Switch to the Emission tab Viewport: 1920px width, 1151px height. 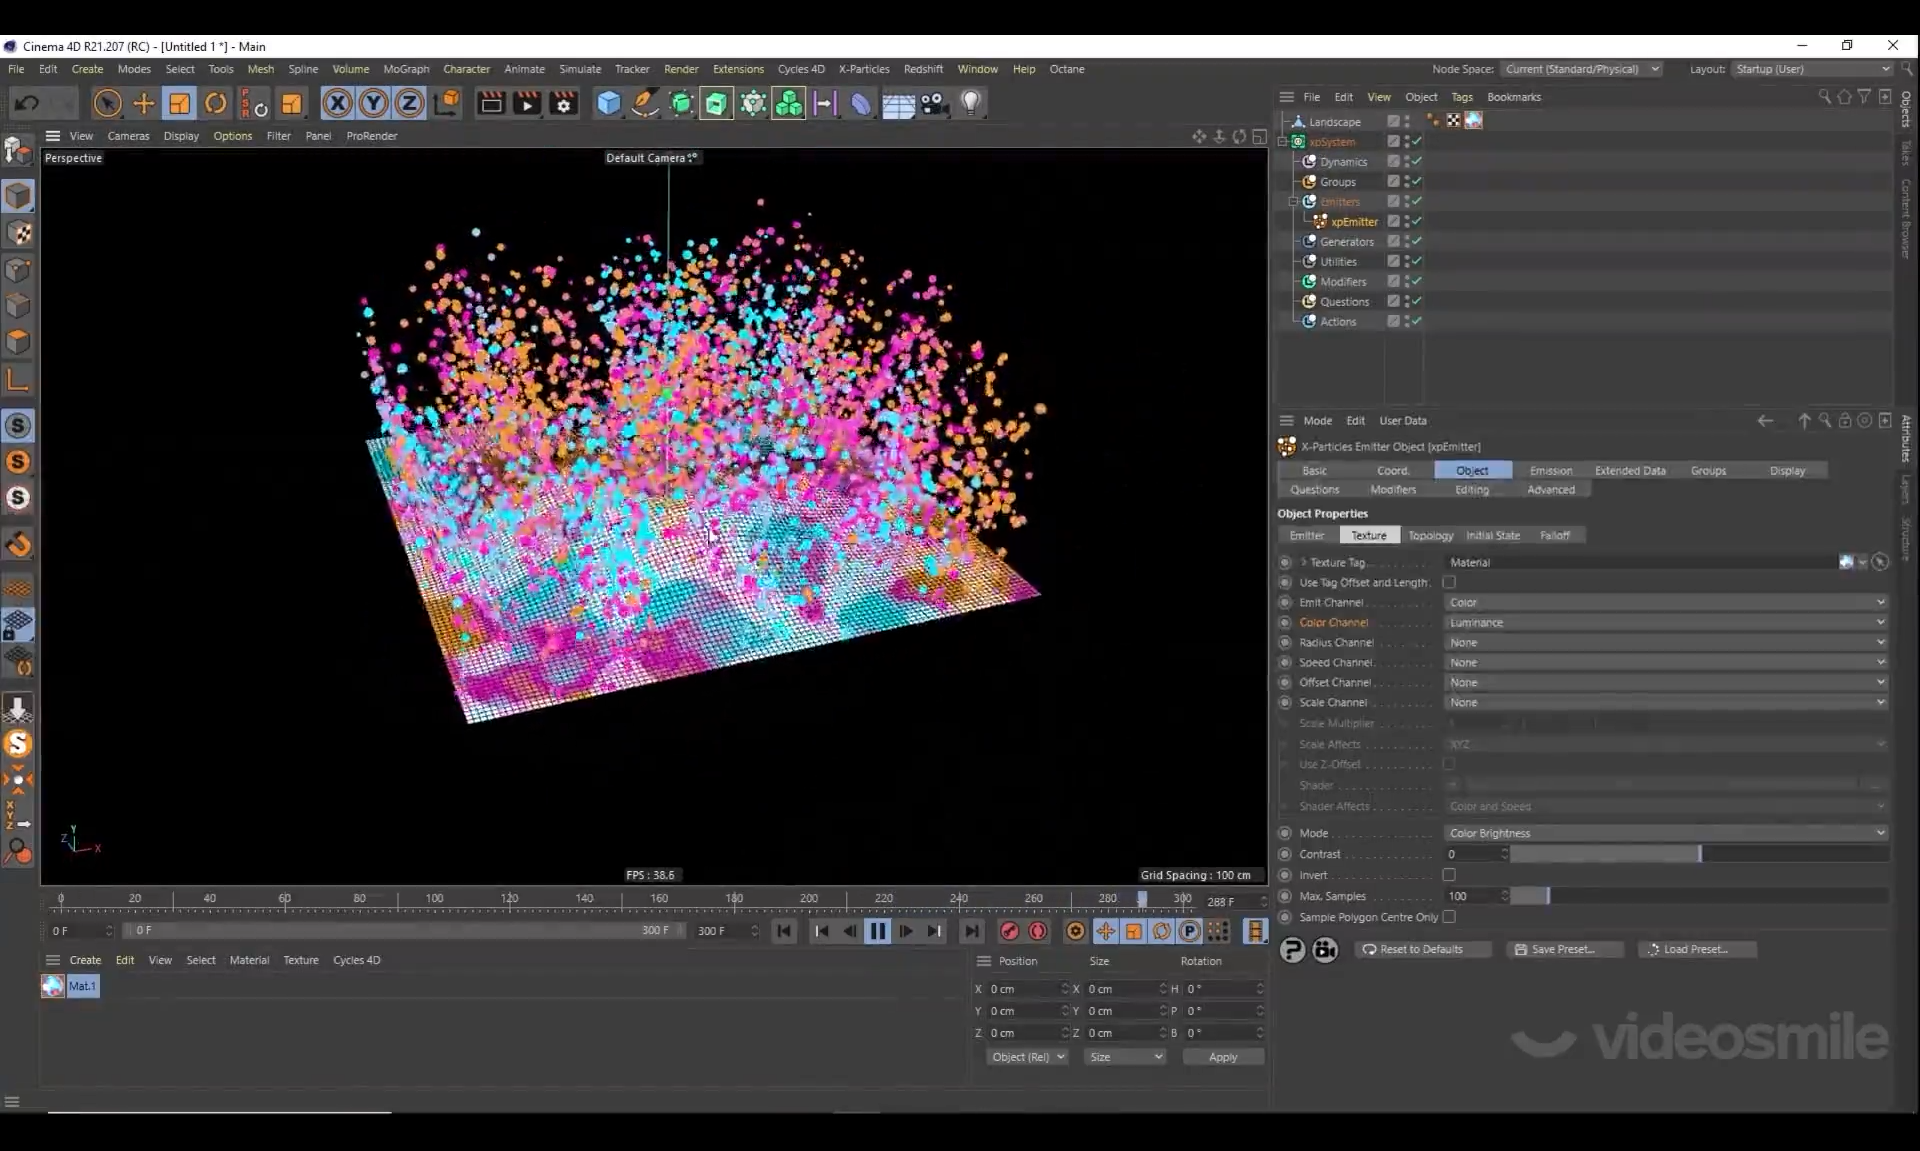[1550, 470]
